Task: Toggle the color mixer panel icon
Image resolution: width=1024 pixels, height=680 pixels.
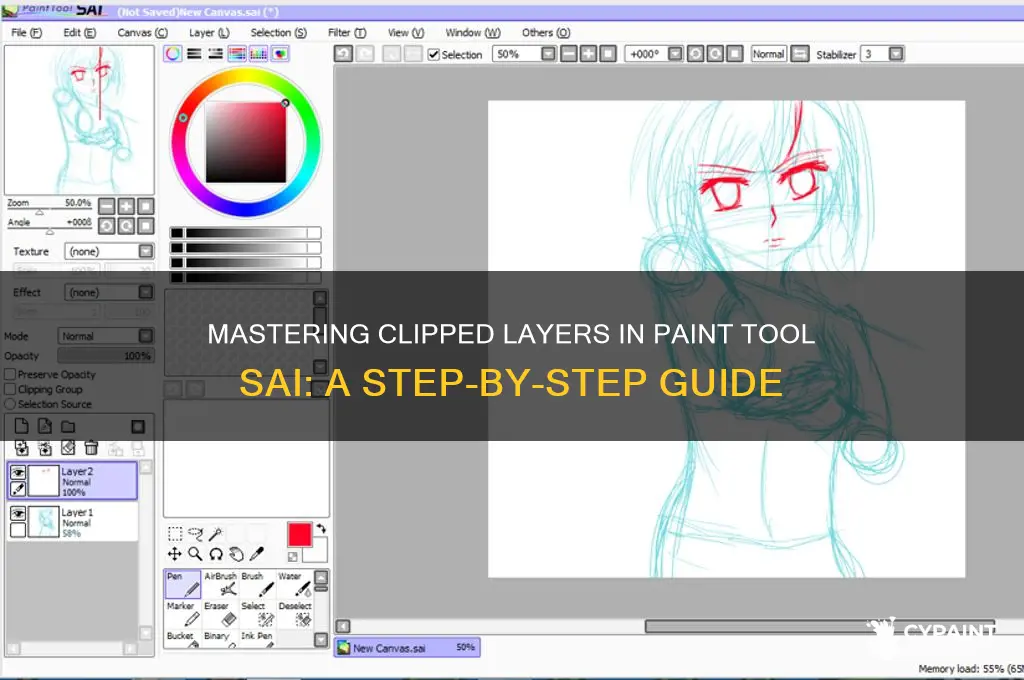Action: tap(237, 54)
